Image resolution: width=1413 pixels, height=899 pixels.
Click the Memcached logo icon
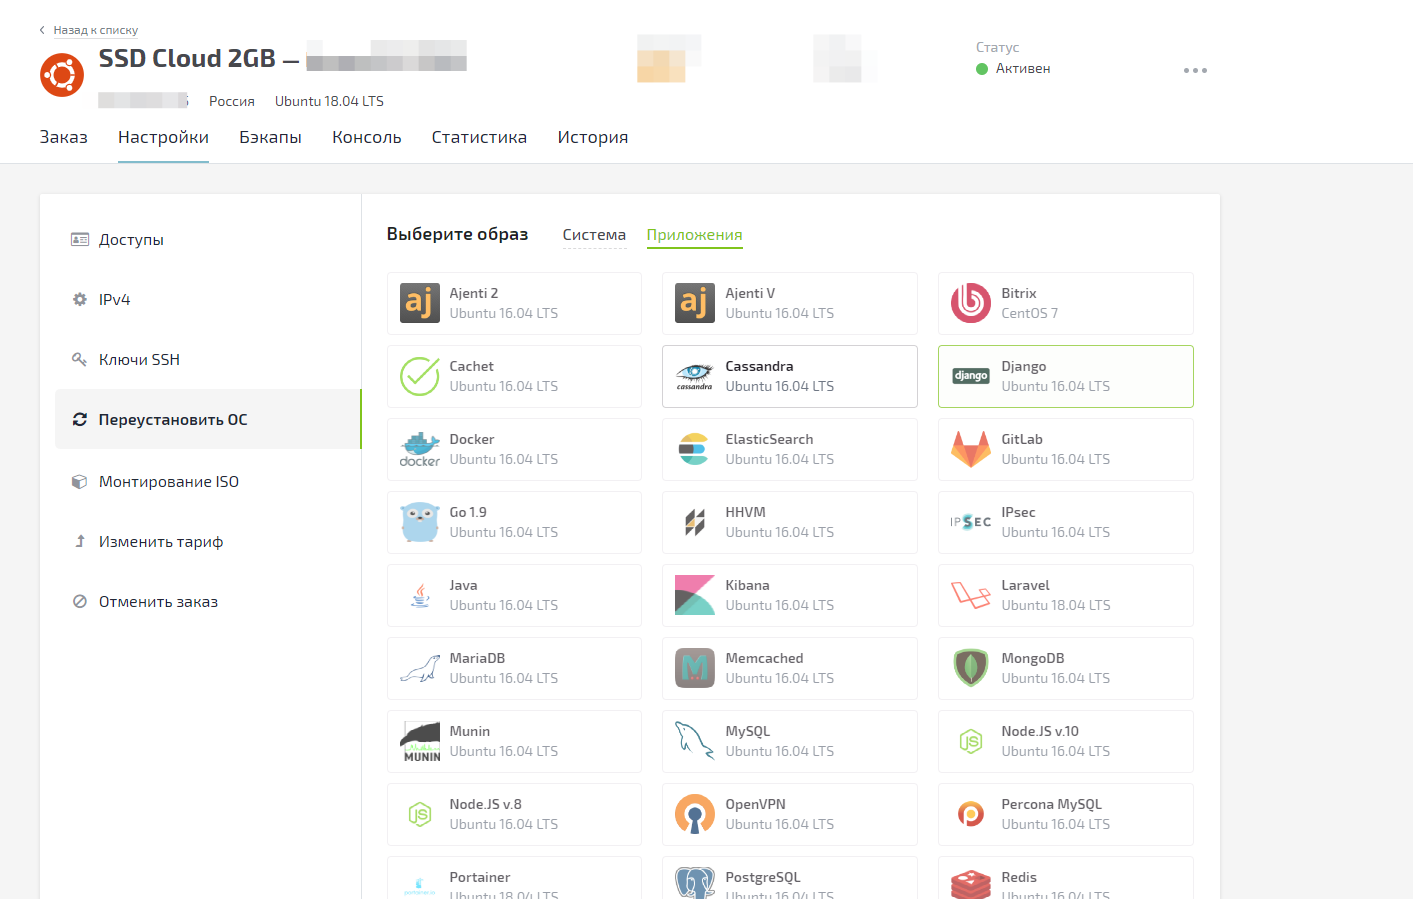[x=695, y=668]
